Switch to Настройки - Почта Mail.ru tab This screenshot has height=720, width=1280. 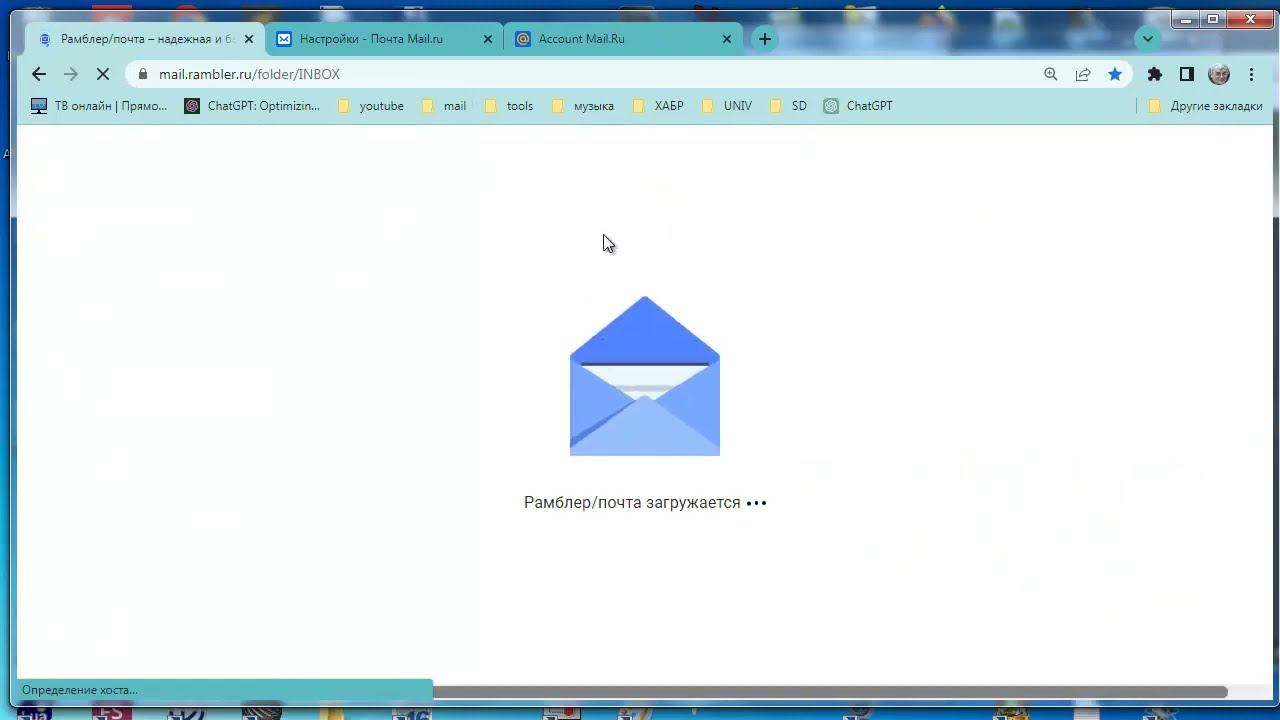pos(384,39)
